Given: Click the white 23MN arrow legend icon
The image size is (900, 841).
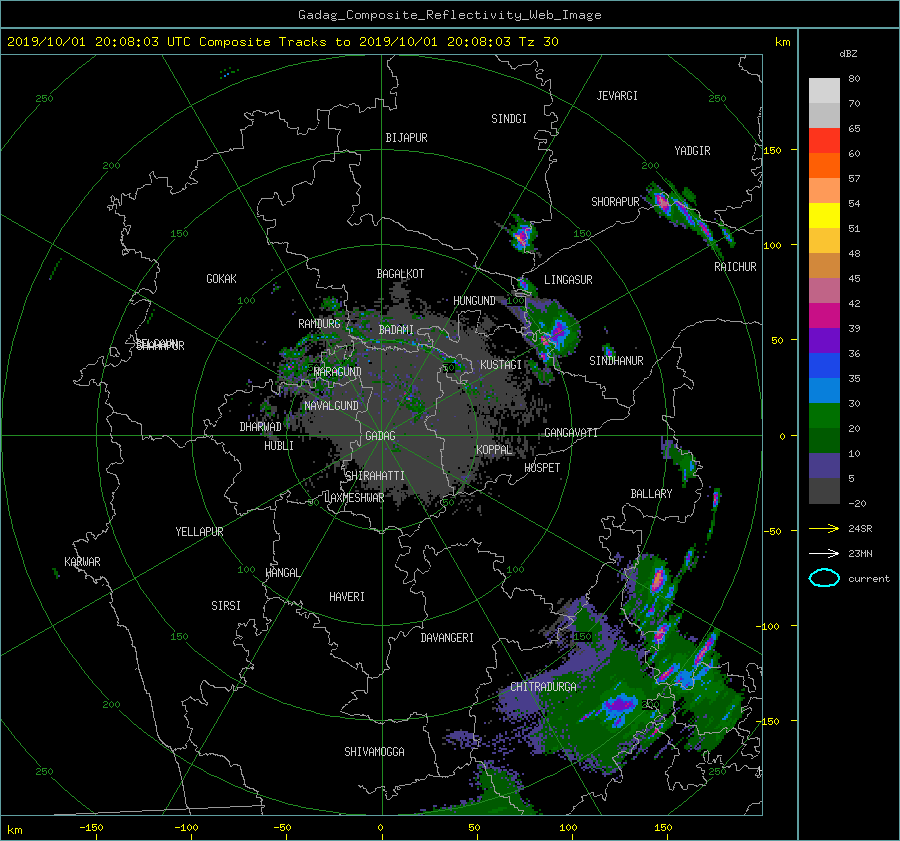Looking at the screenshot, I should (824, 553).
